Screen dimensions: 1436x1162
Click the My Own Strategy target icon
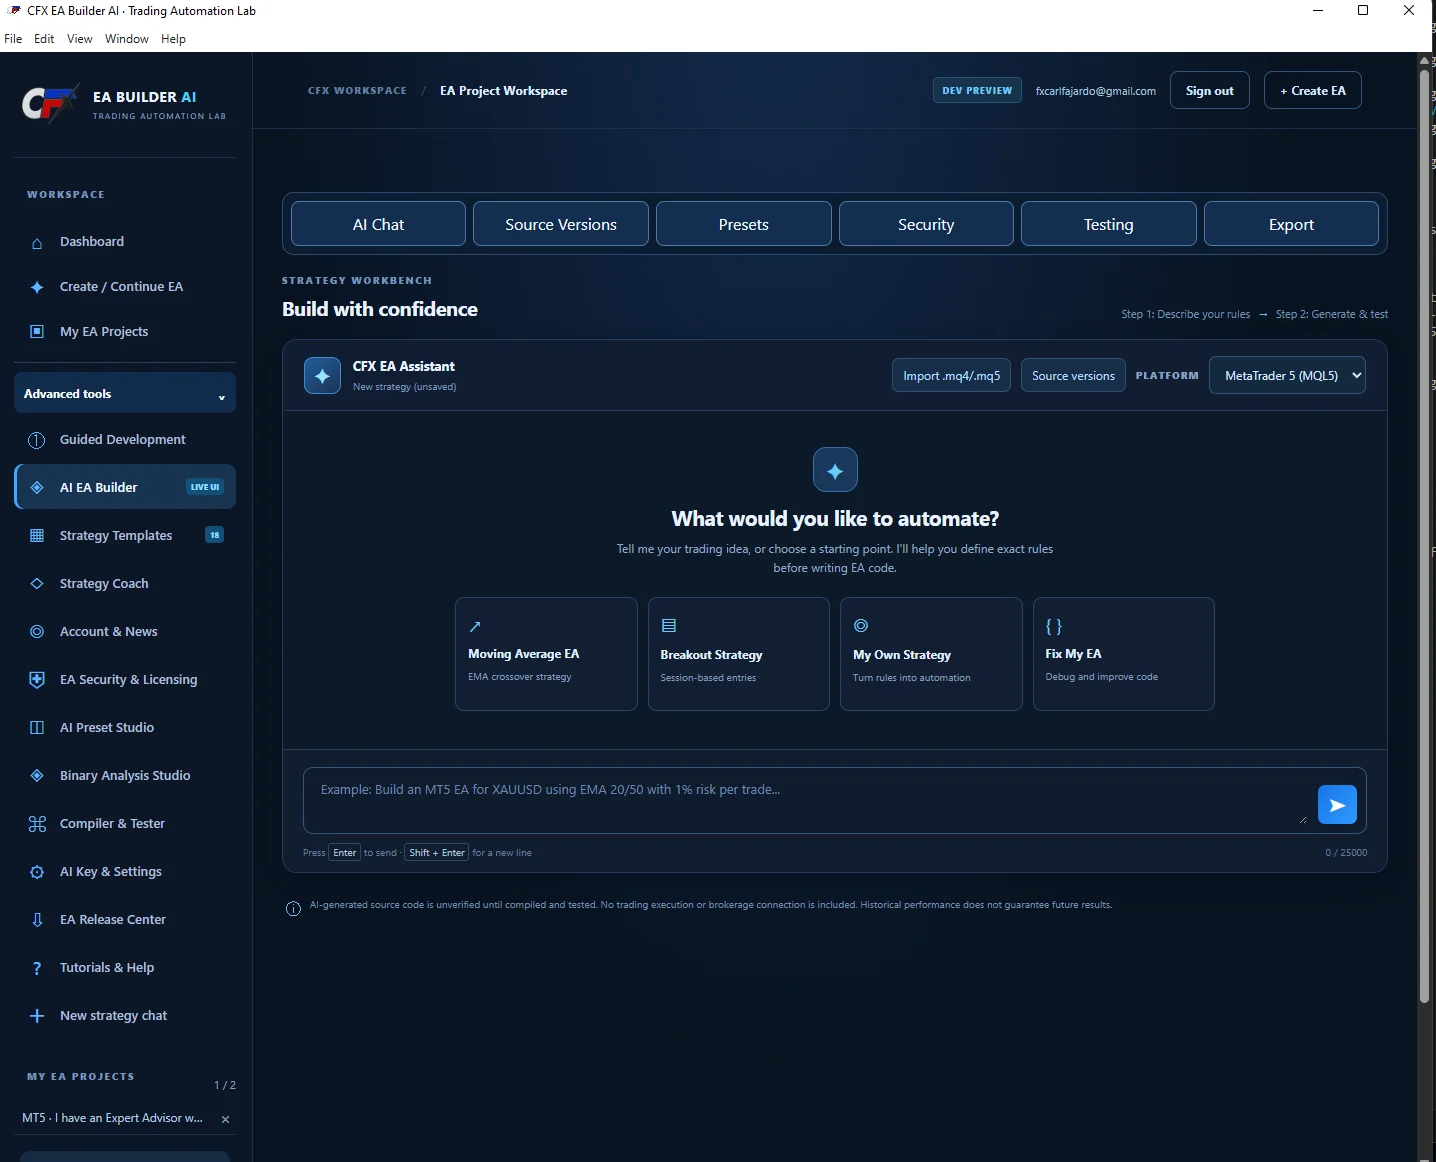point(861,625)
